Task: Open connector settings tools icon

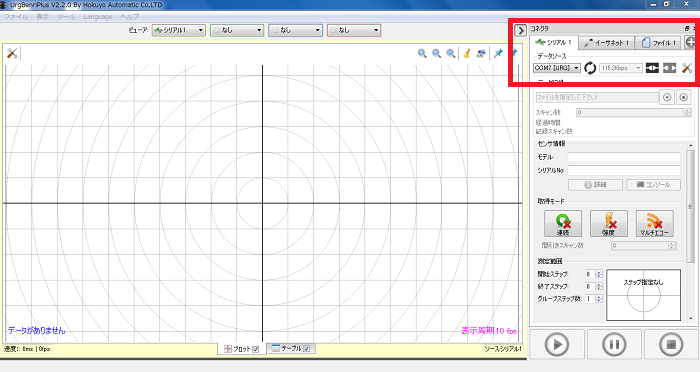Action: click(x=687, y=68)
